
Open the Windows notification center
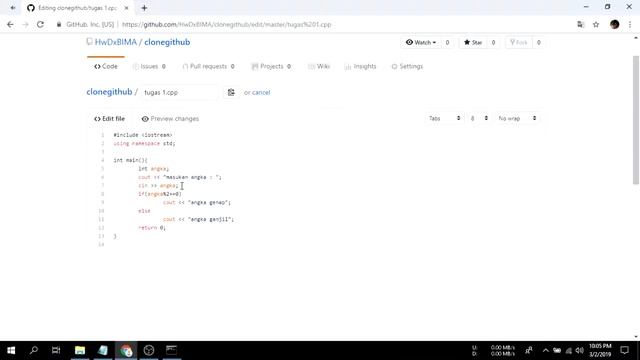(x=624, y=350)
